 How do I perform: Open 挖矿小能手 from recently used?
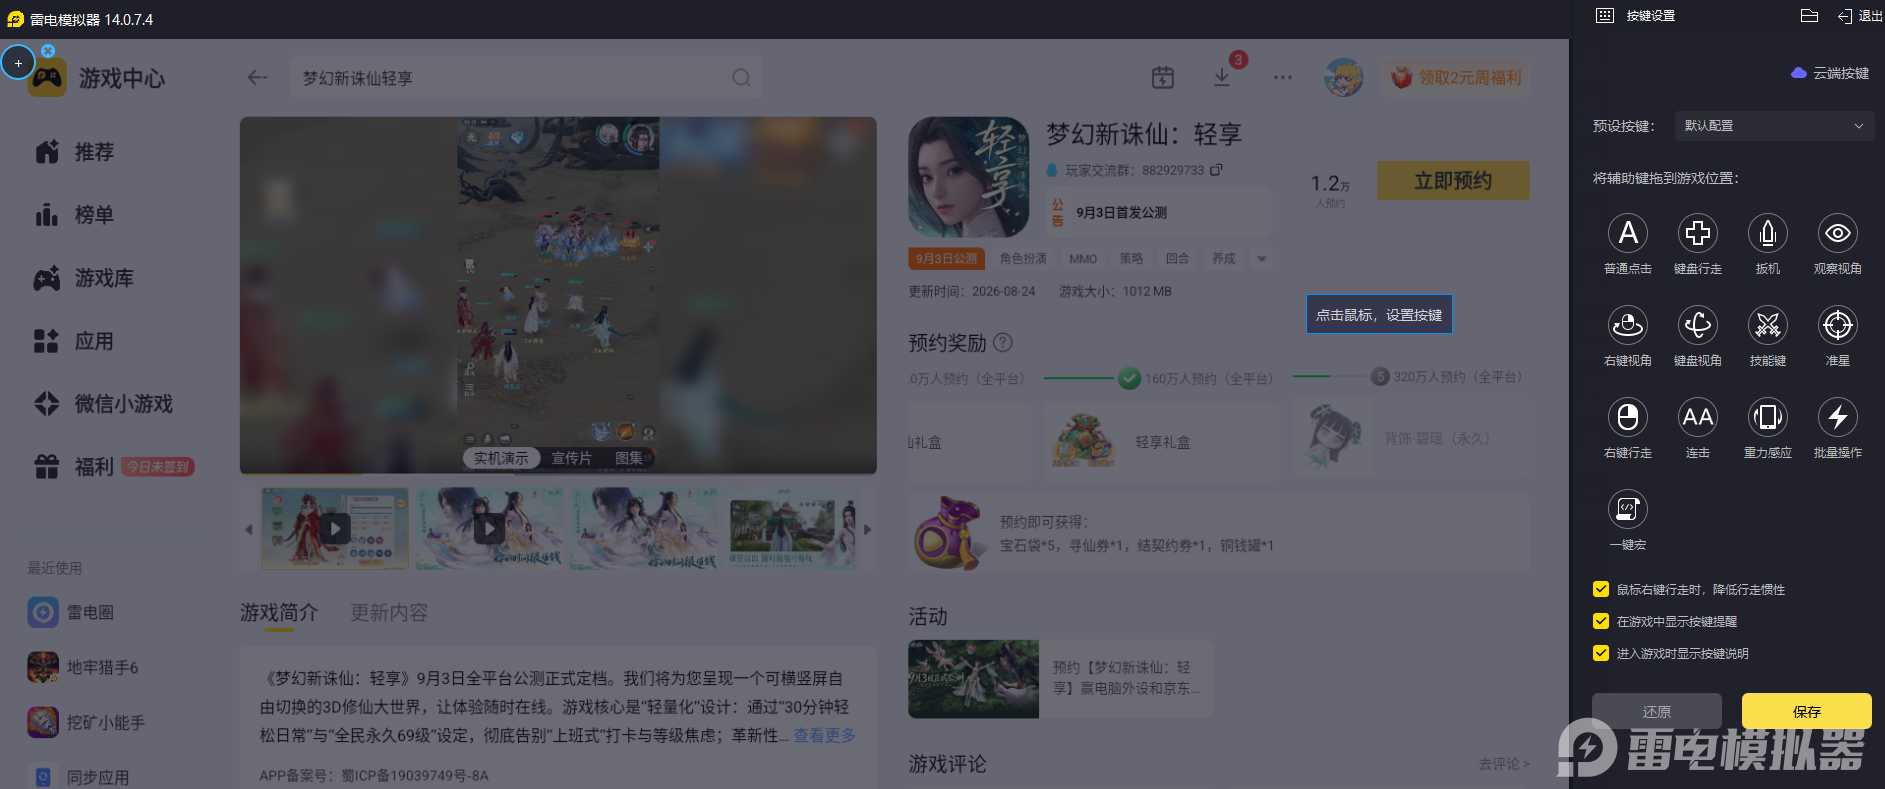[x=87, y=722]
